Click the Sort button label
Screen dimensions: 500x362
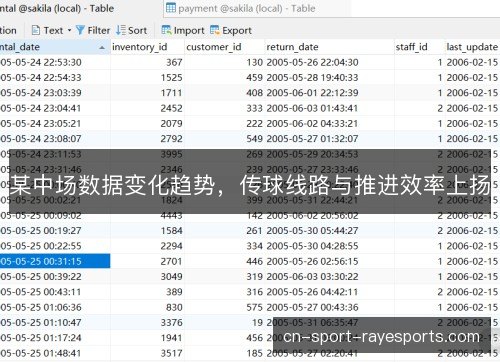(x=137, y=30)
